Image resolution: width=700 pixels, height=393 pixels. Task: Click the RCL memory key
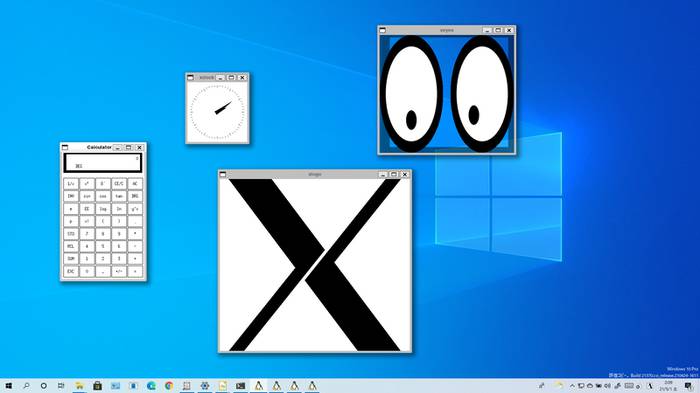pyautogui.click(x=71, y=246)
